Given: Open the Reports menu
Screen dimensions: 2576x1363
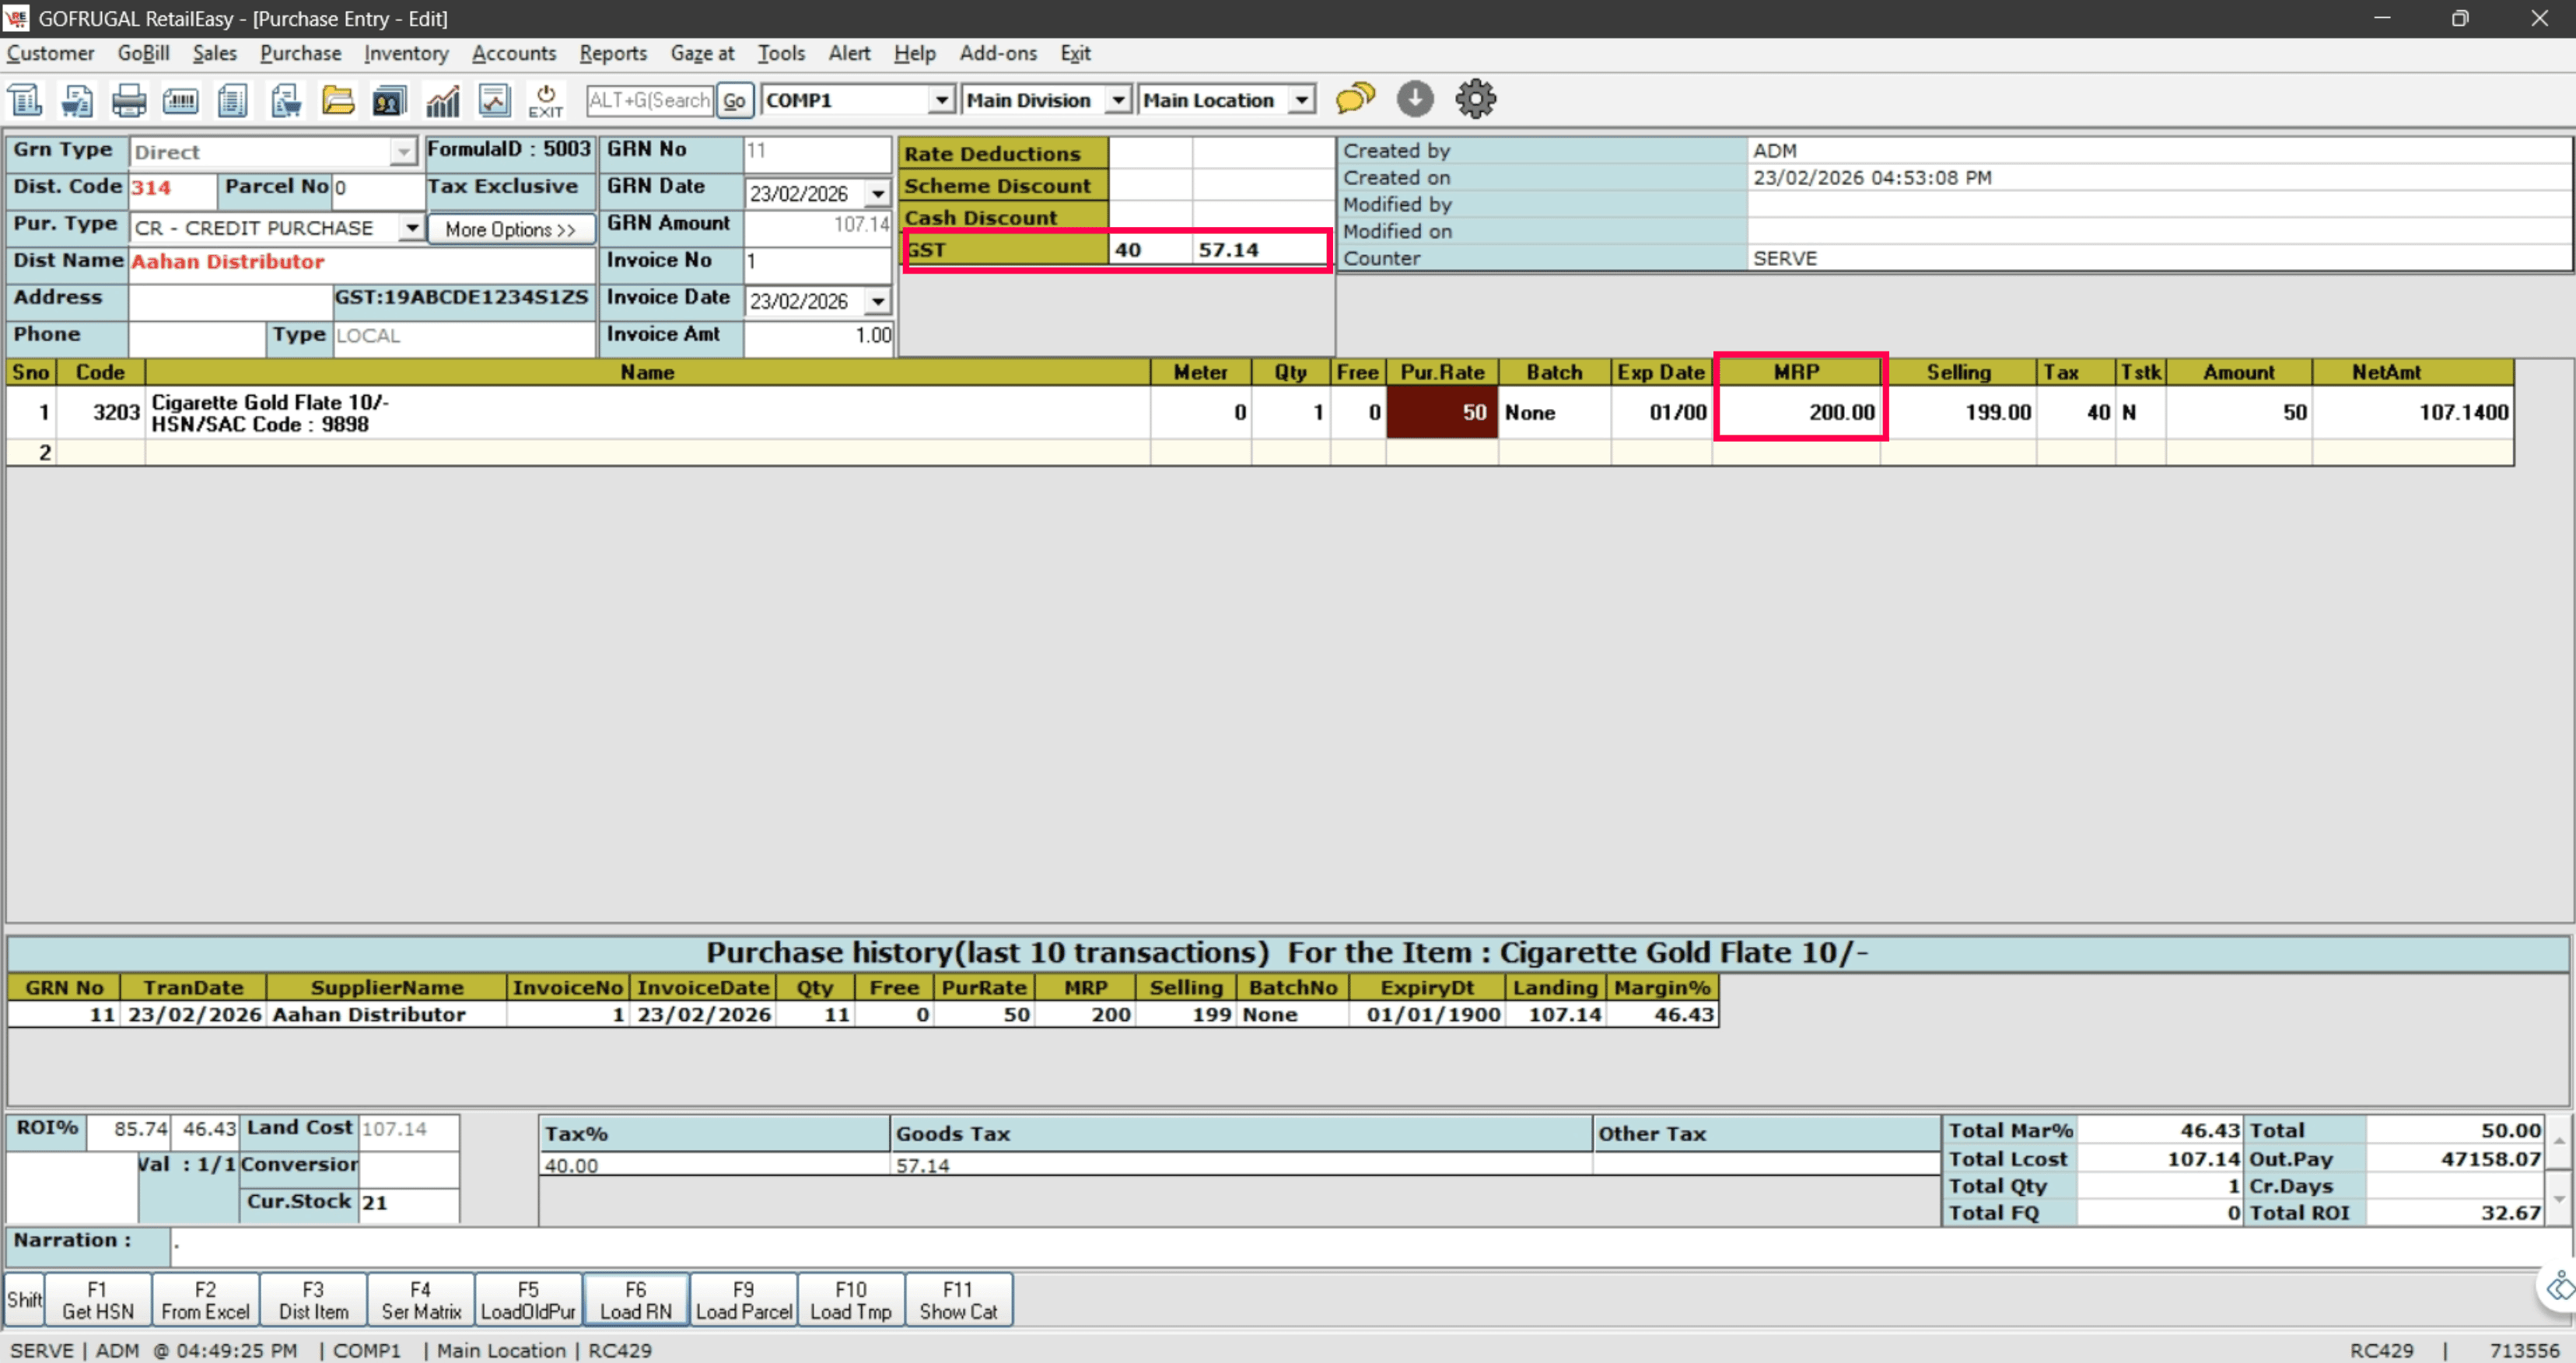Looking at the screenshot, I should (612, 53).
